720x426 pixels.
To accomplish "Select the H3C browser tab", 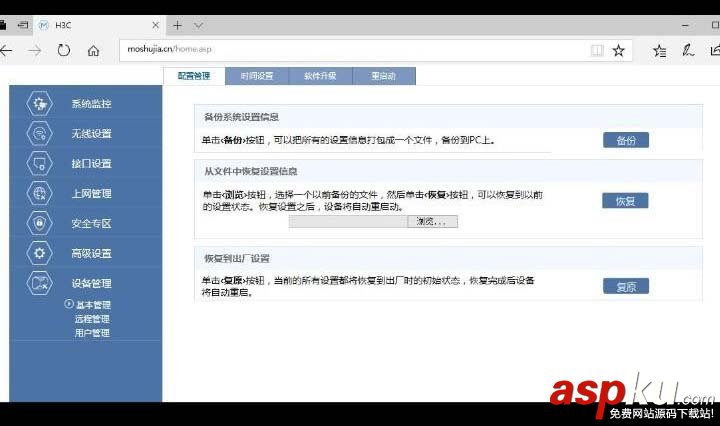I will pyautogui.click(x=99, y=25).
